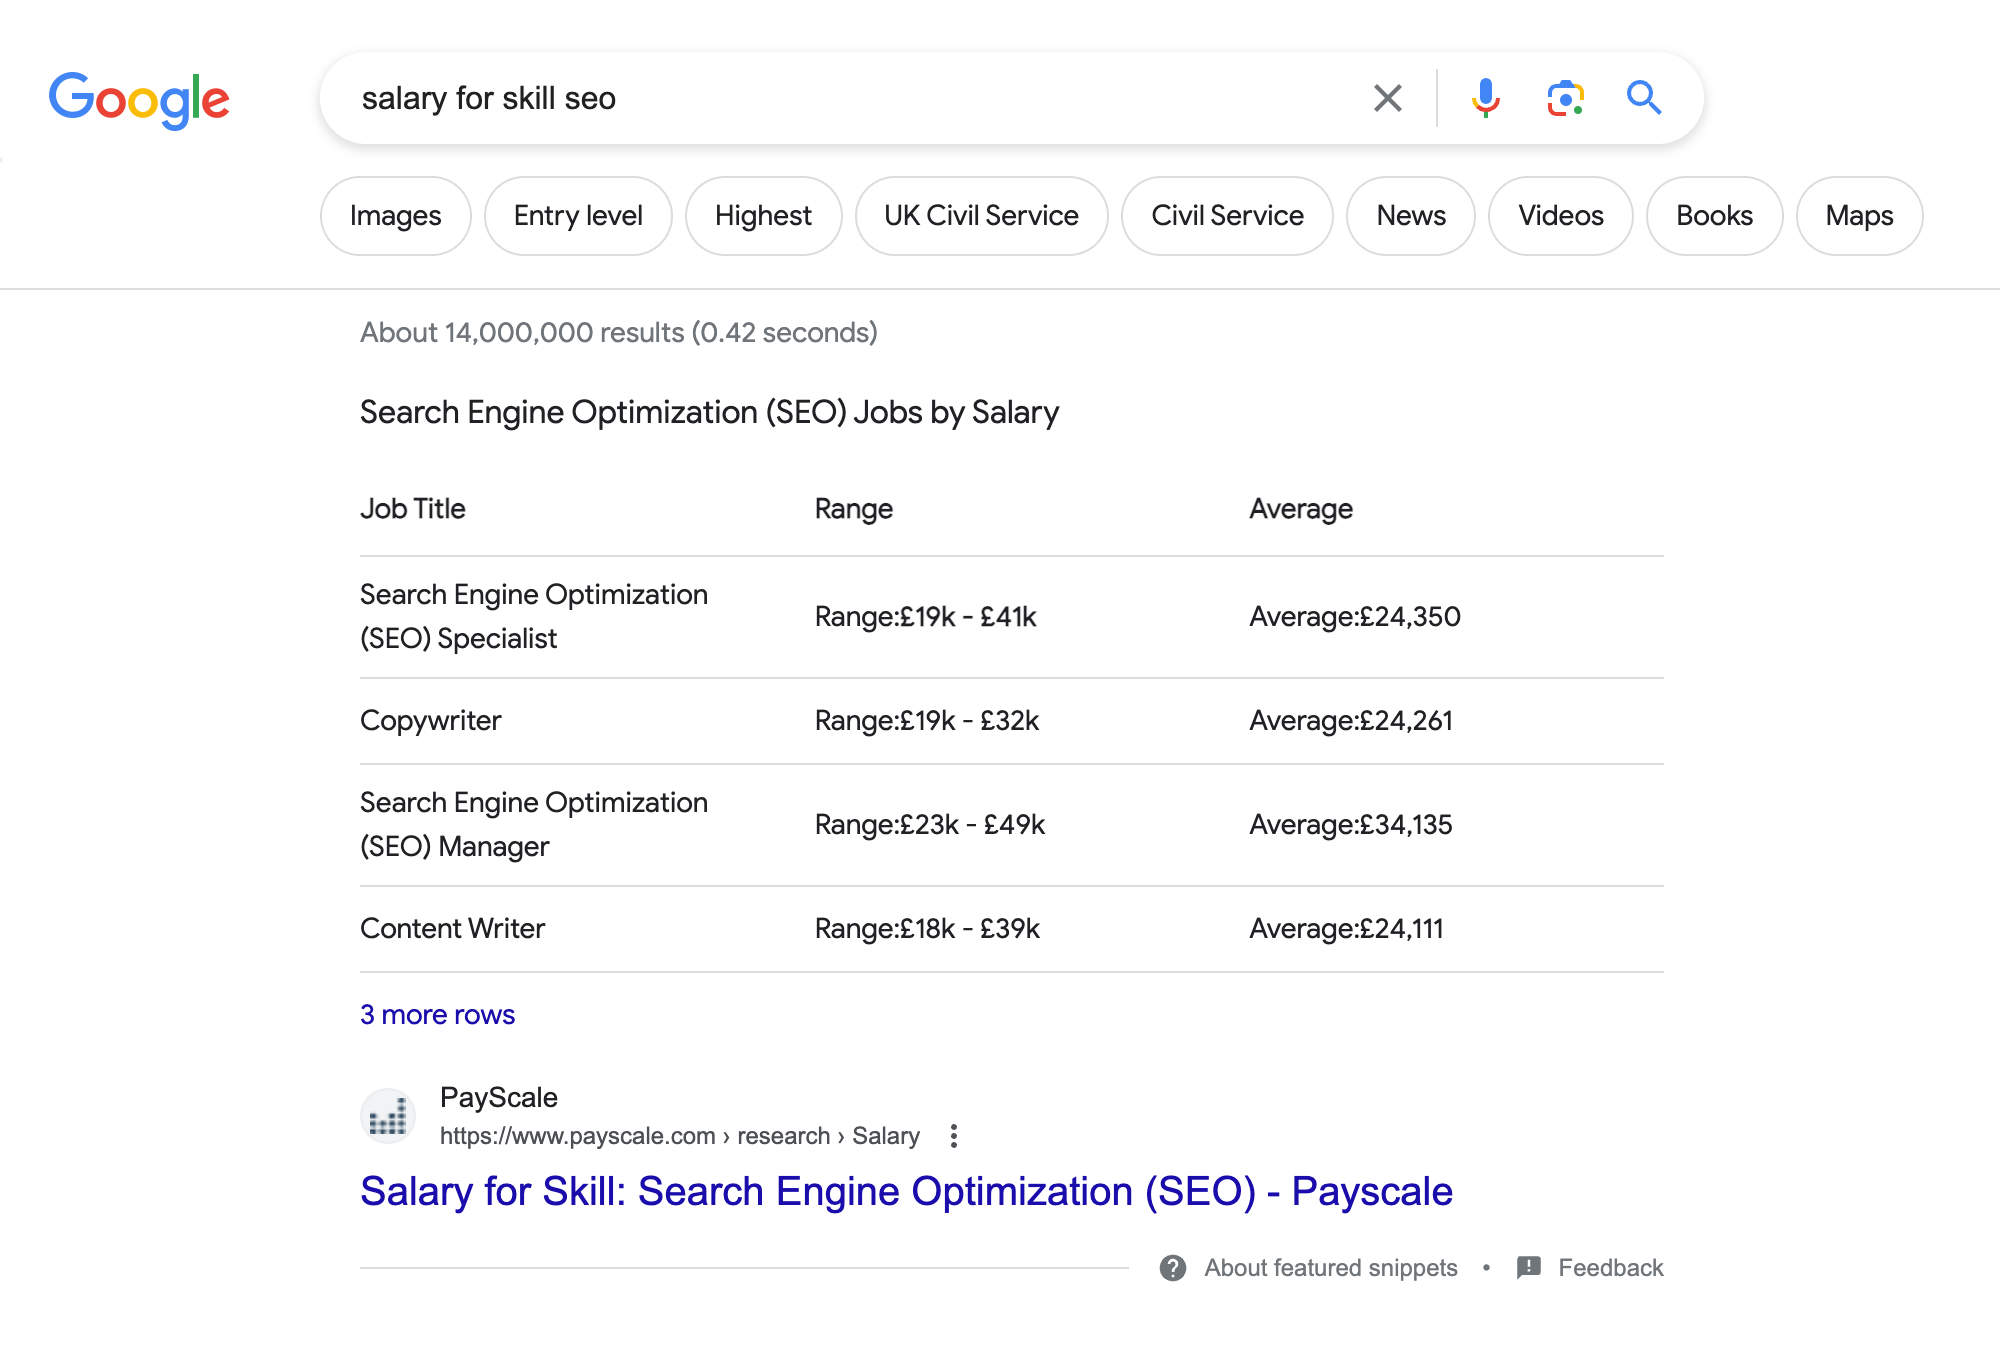Viewport: 2000px width, 1370px height.
Task: Switch to the News filter
Action: click(x=1411, y=216)
